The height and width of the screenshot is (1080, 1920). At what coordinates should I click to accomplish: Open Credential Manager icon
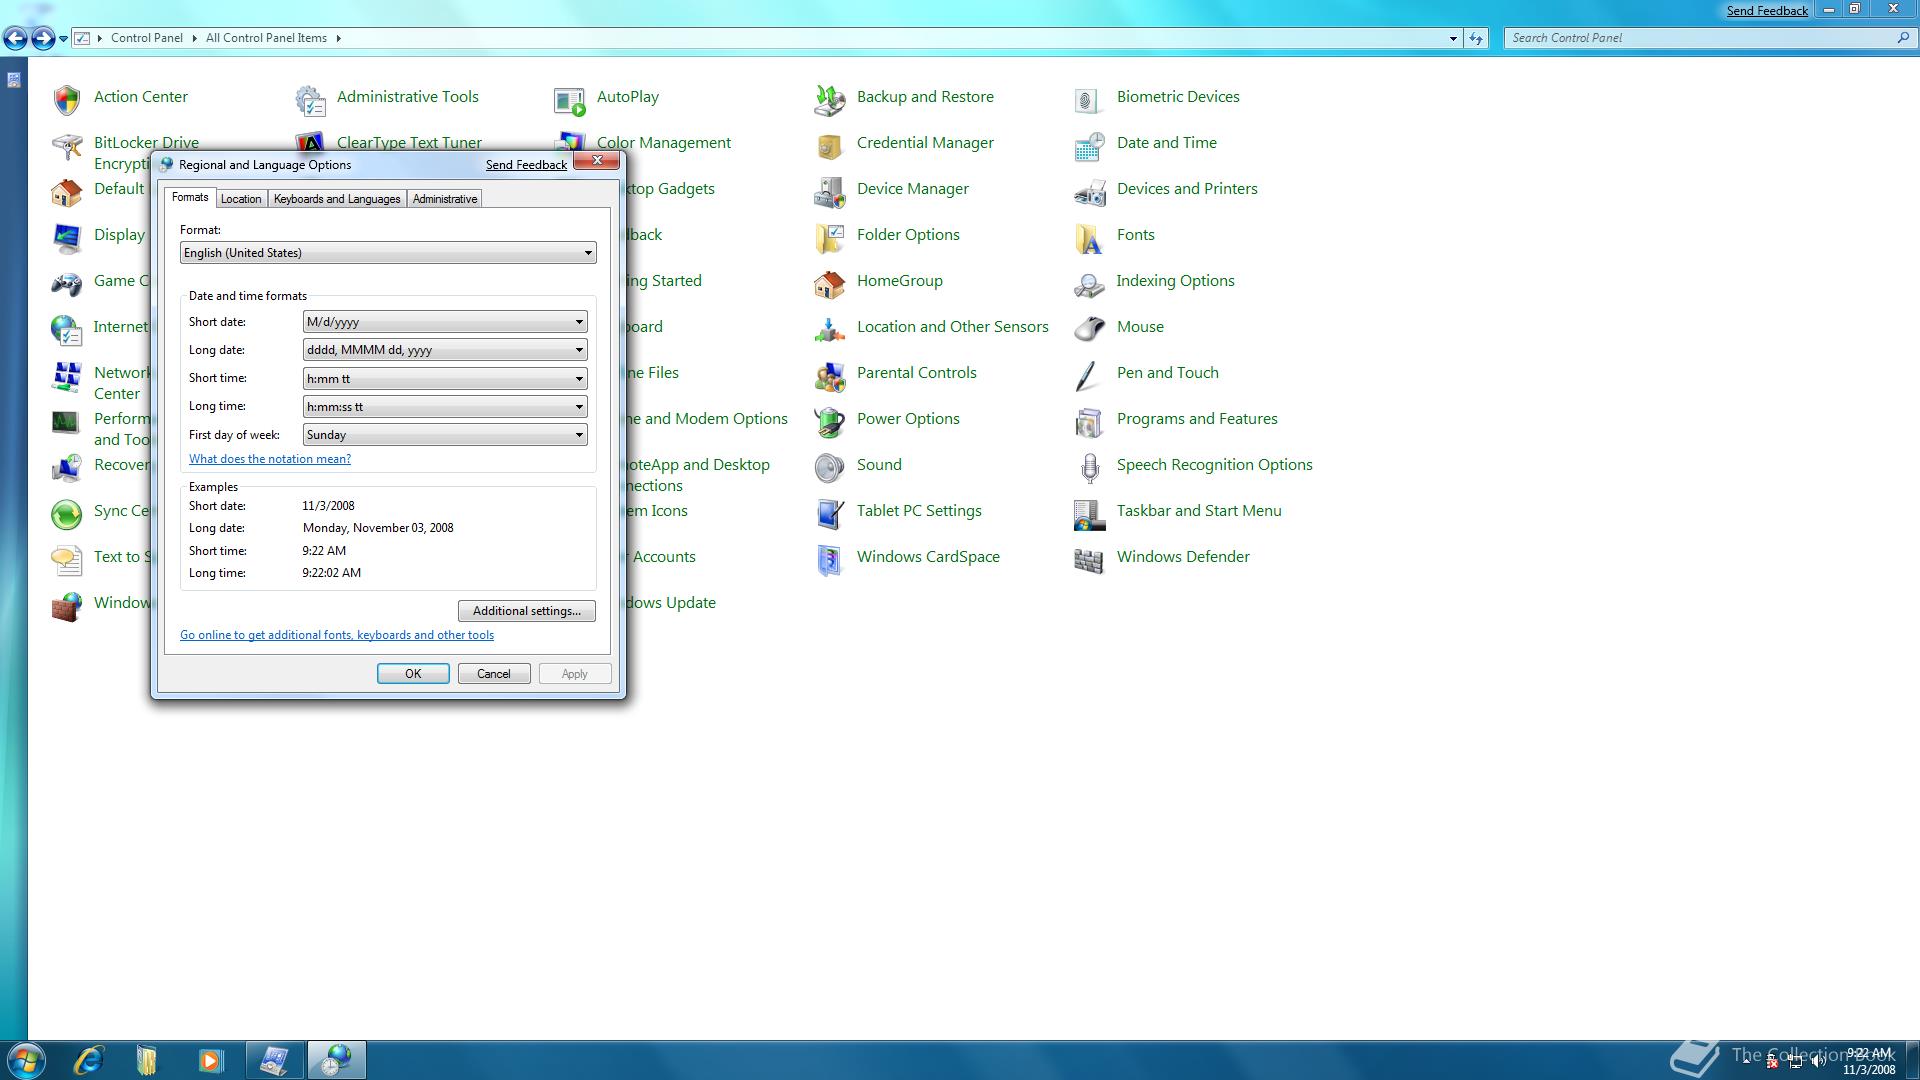coord(830,145)
